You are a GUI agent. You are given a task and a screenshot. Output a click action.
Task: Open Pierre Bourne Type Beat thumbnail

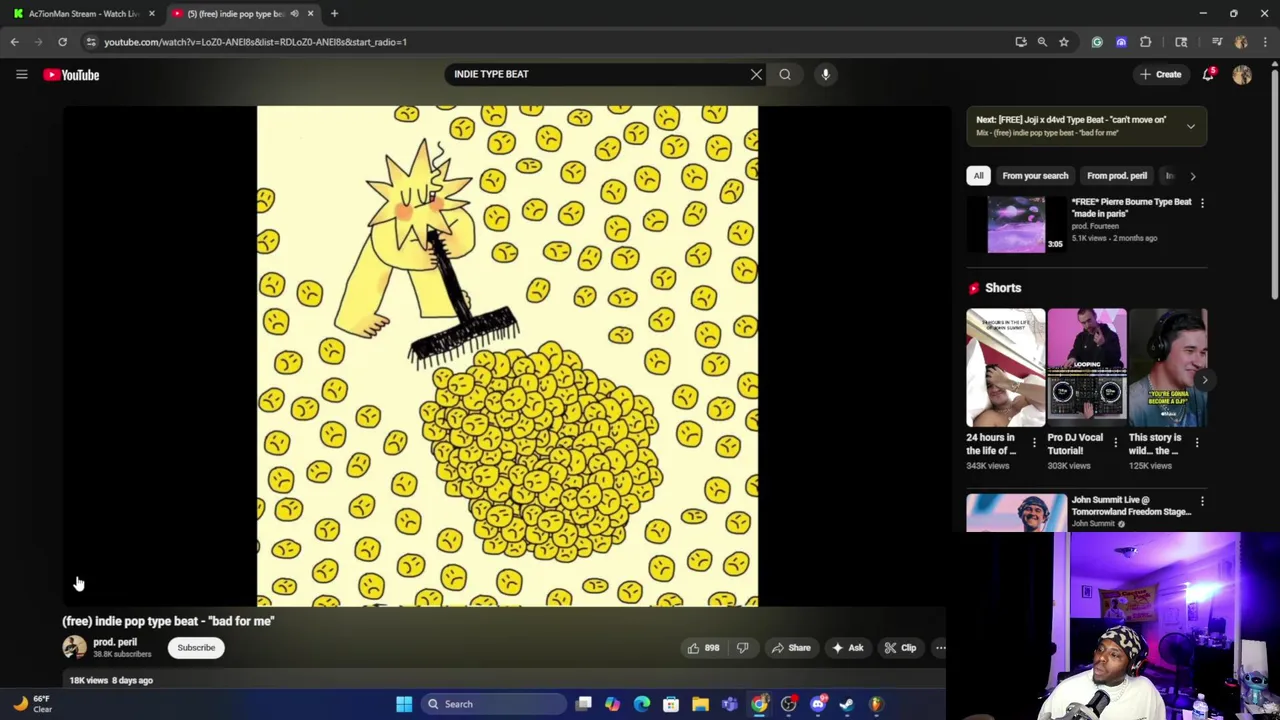tap(1016, 224)
